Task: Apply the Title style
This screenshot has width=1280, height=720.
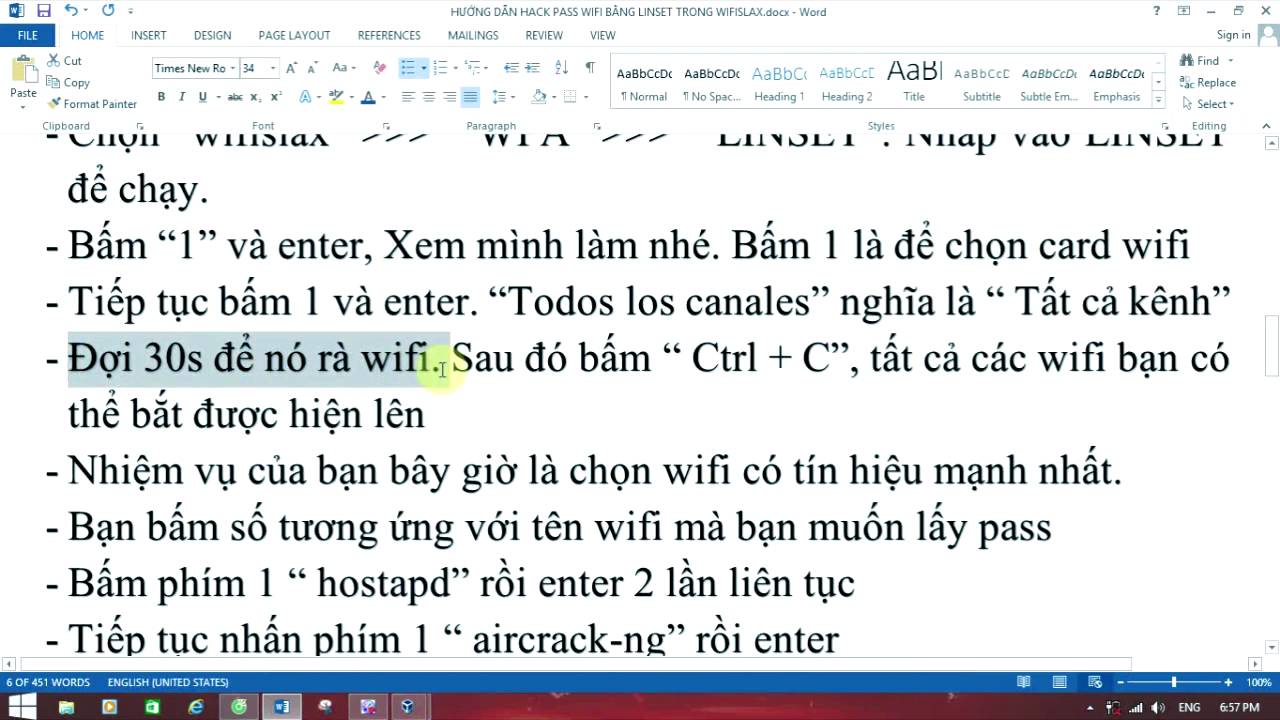Action: click(x=914, y=83)
